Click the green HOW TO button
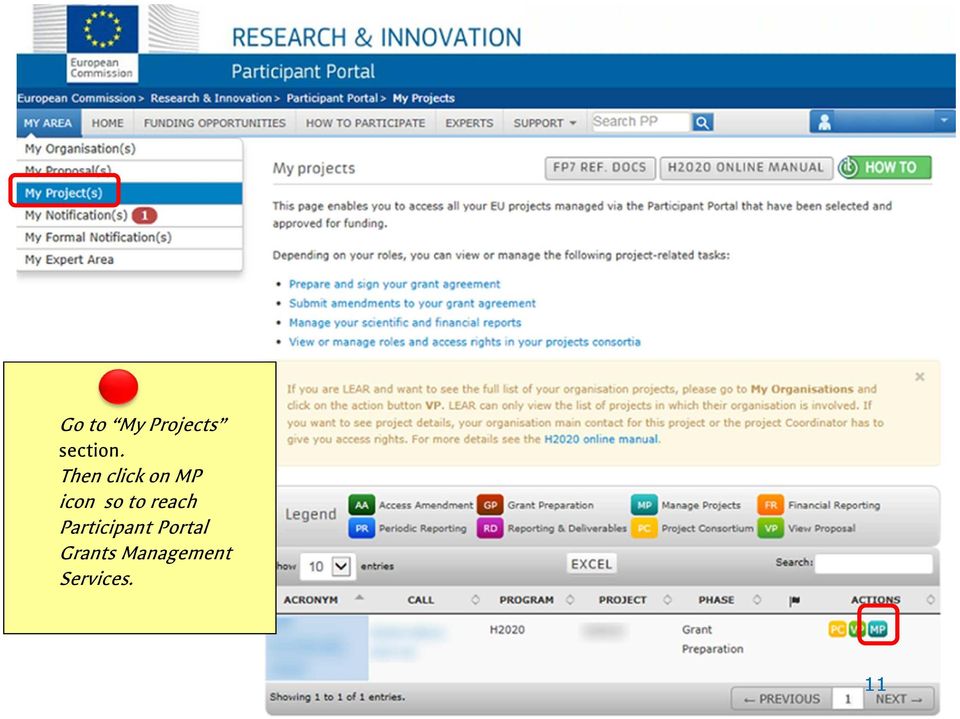Image resolution: width=960 pixels, height=719 pixels. 885,167
